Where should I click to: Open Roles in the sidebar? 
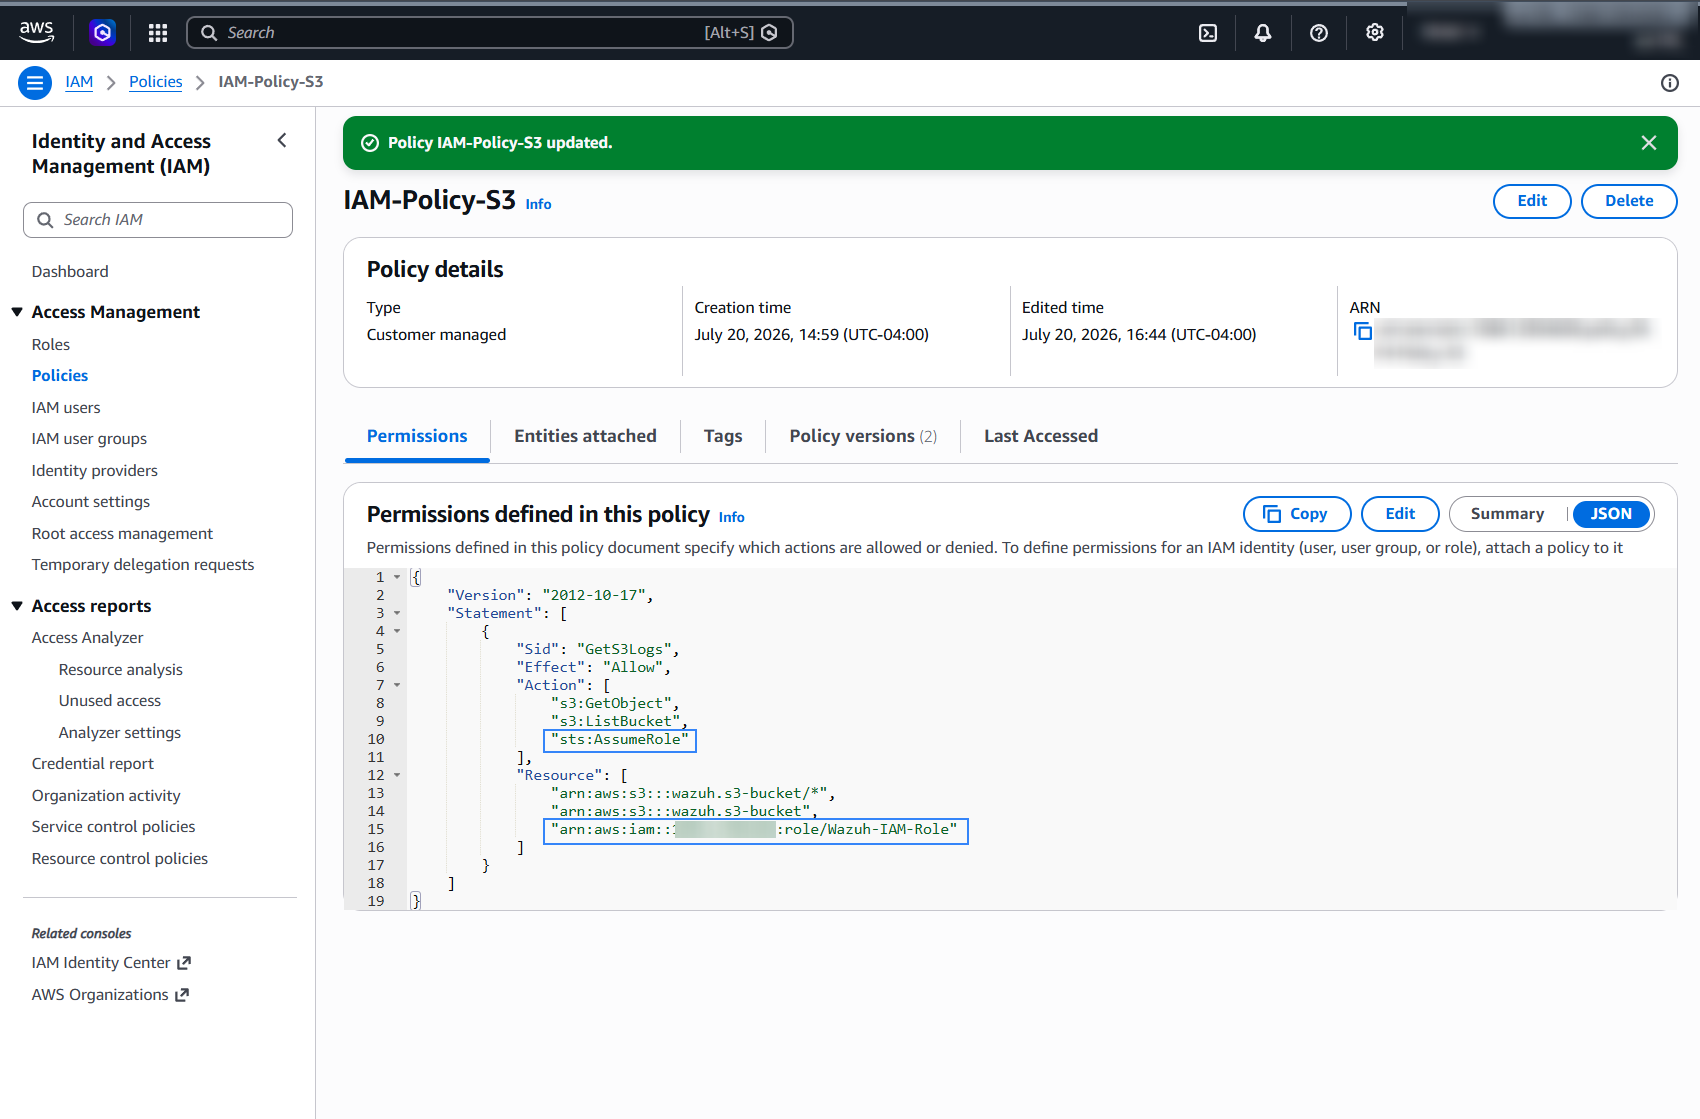pos(51,345)
